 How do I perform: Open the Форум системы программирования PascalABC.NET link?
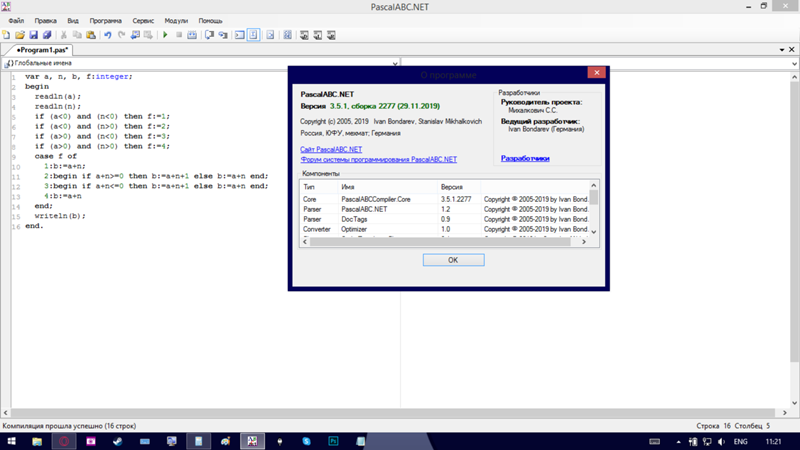(379, 160)
